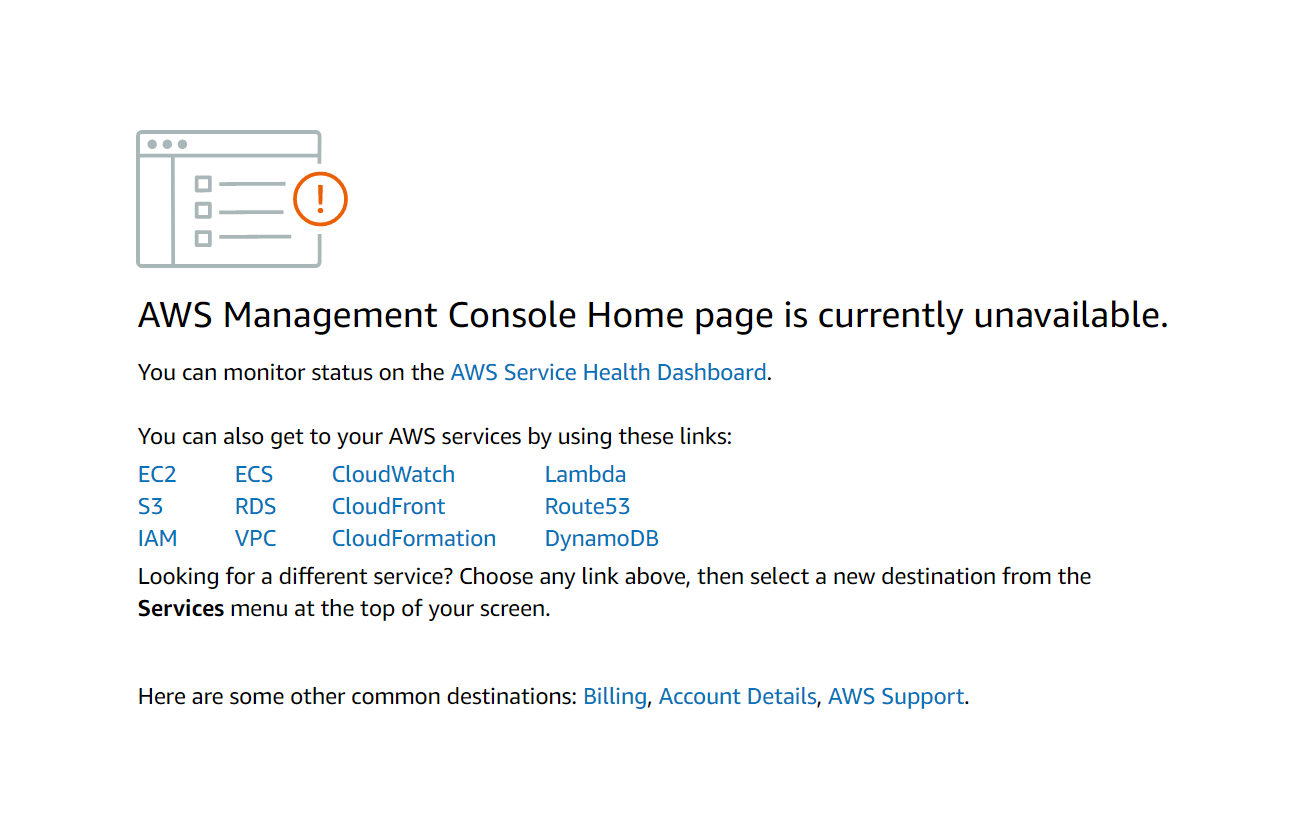Go to the EC2 service link
The width and height of the screenshot is (1307, 819).
(157, 474)
